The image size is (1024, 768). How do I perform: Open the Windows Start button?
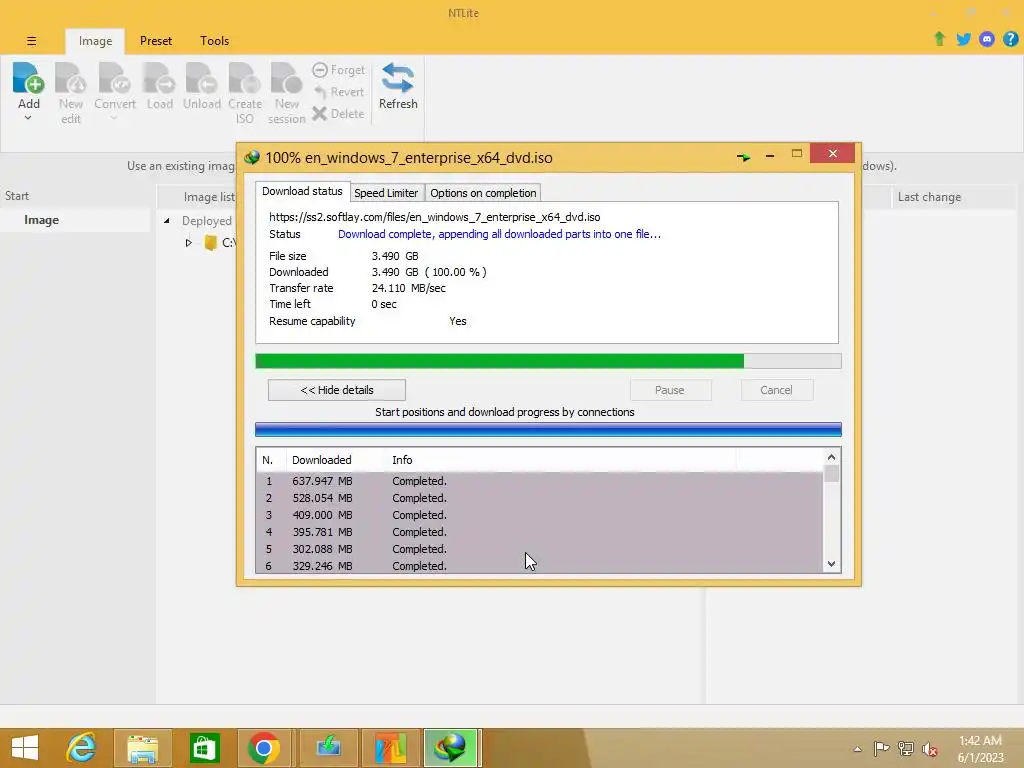click(25, 748)
